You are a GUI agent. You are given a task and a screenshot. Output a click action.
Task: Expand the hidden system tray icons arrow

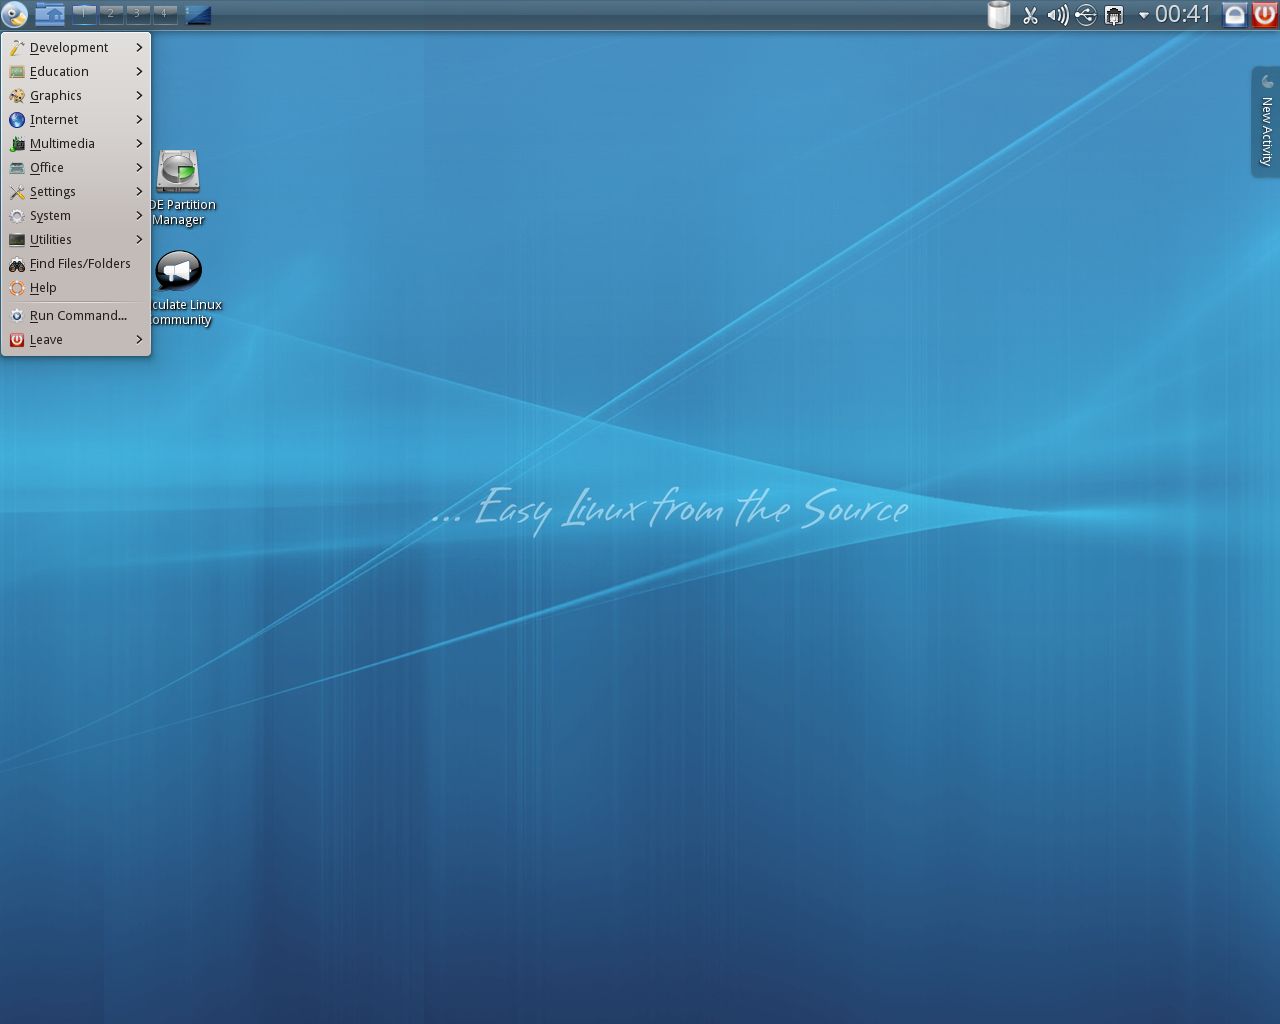pos(1143,15)
